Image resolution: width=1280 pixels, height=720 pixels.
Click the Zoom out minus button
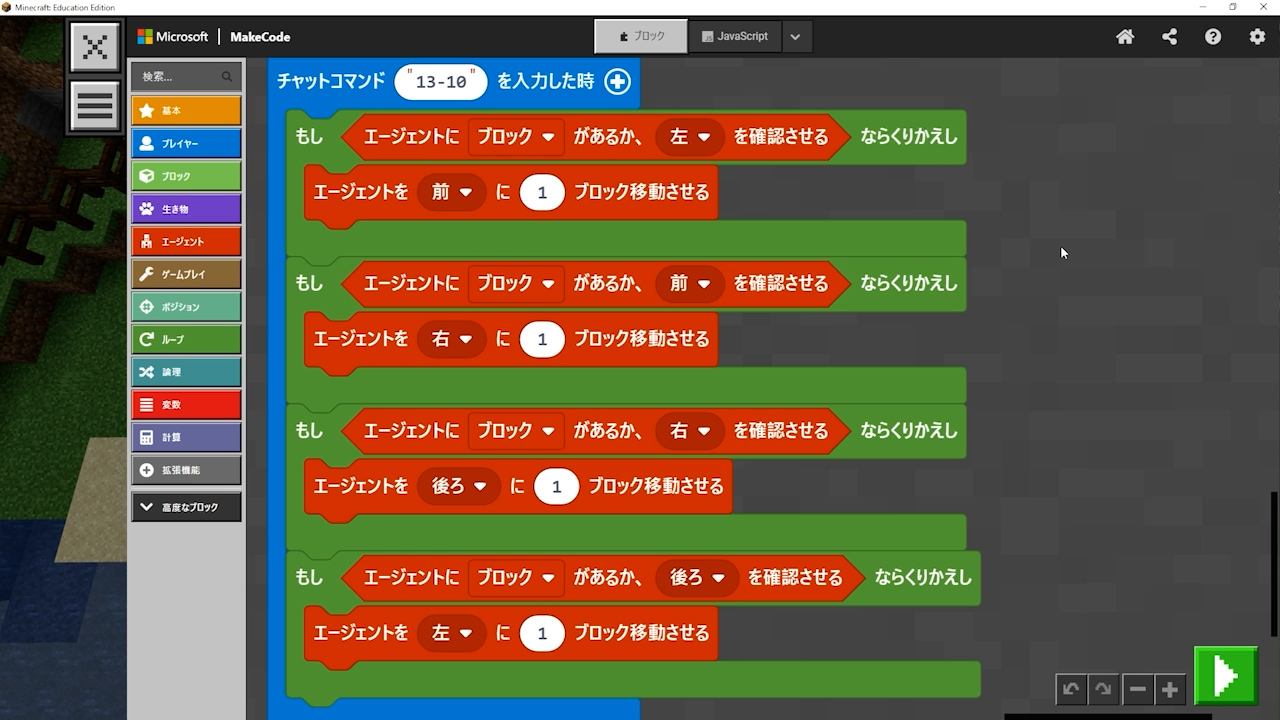tap(1137, 689)
